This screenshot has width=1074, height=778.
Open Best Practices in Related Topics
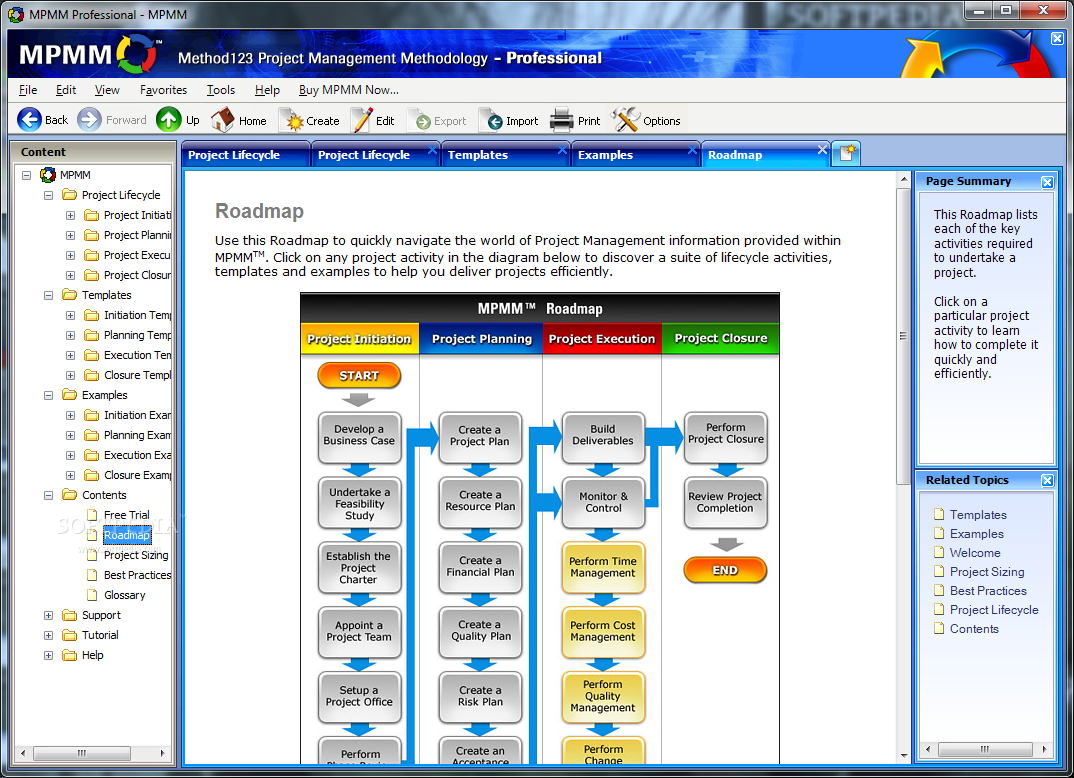(988, 590)
